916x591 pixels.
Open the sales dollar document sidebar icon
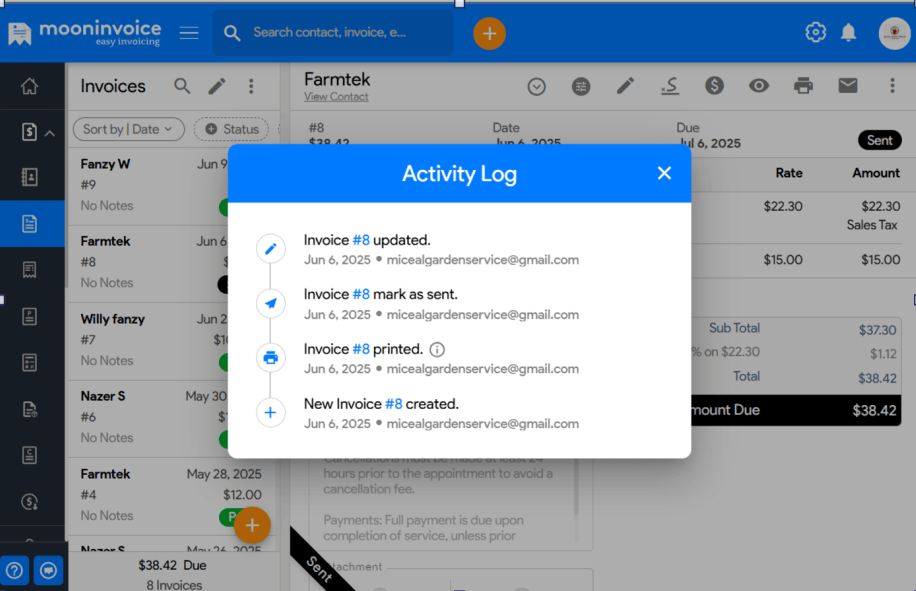[x=29, y=131]
